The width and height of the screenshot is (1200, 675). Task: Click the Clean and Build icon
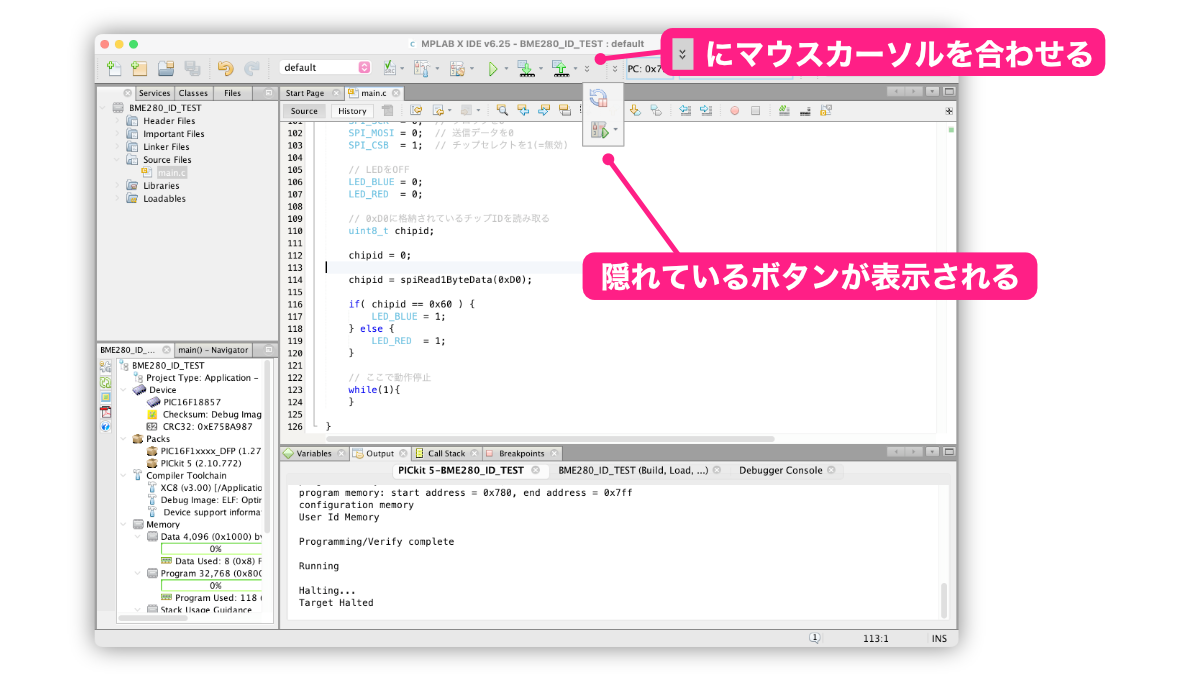click(x=456, y=68)
